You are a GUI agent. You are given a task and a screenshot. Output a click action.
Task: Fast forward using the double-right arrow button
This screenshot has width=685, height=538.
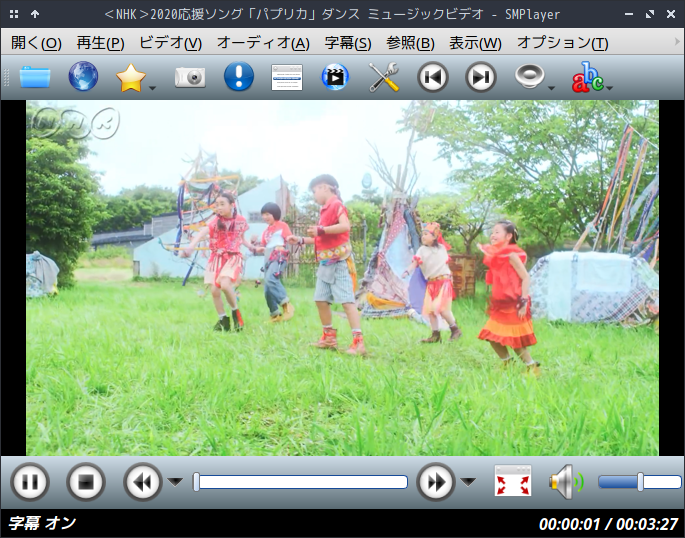coord(436,482)
